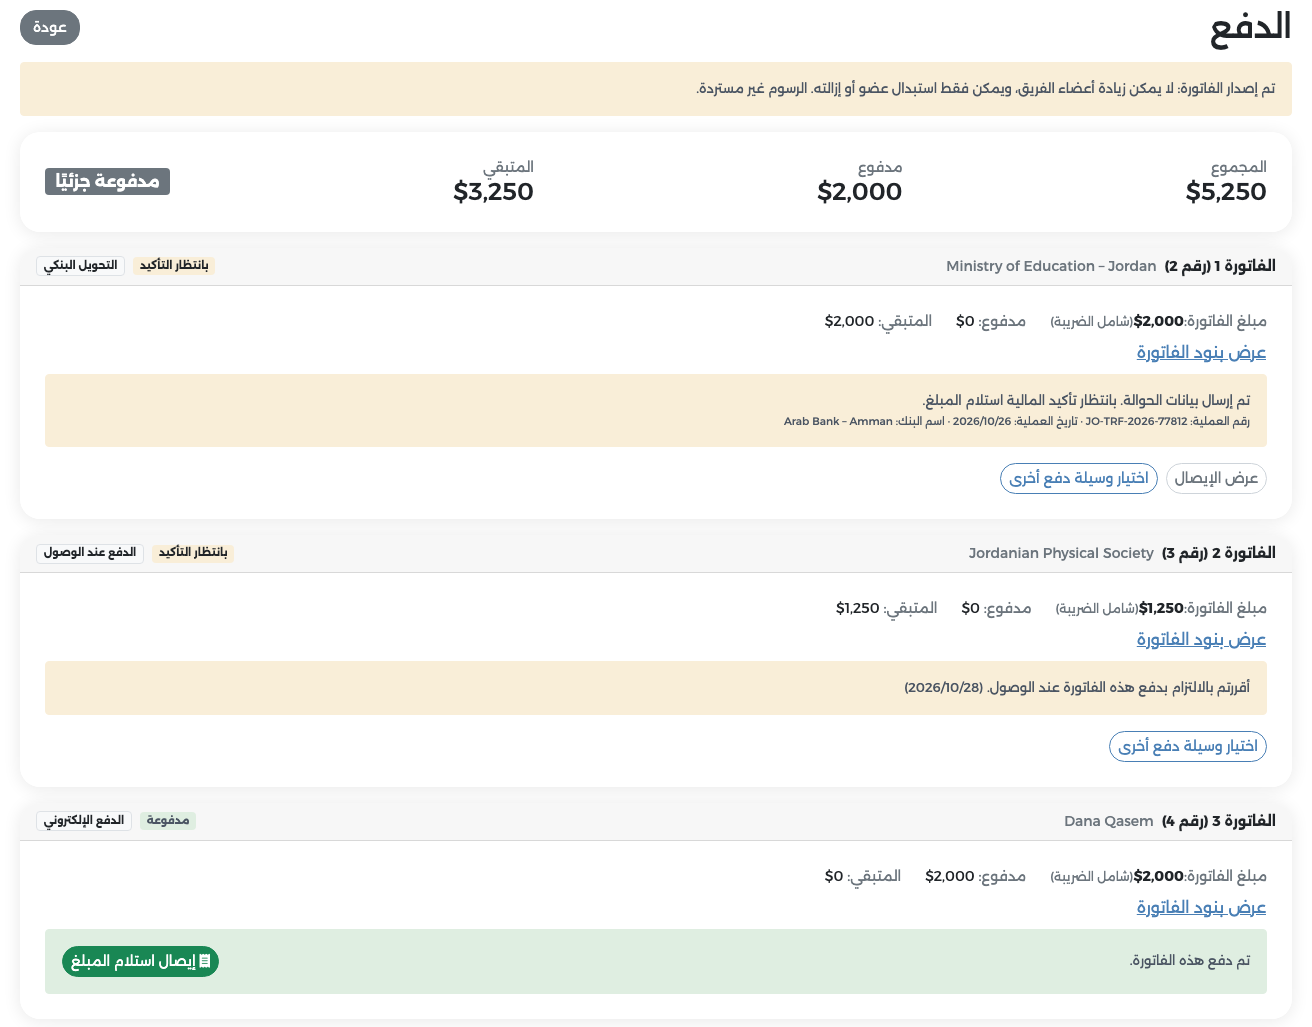Click the Jordanian Physical Society name
1312x1027 pixels.
pos(1061,553)
